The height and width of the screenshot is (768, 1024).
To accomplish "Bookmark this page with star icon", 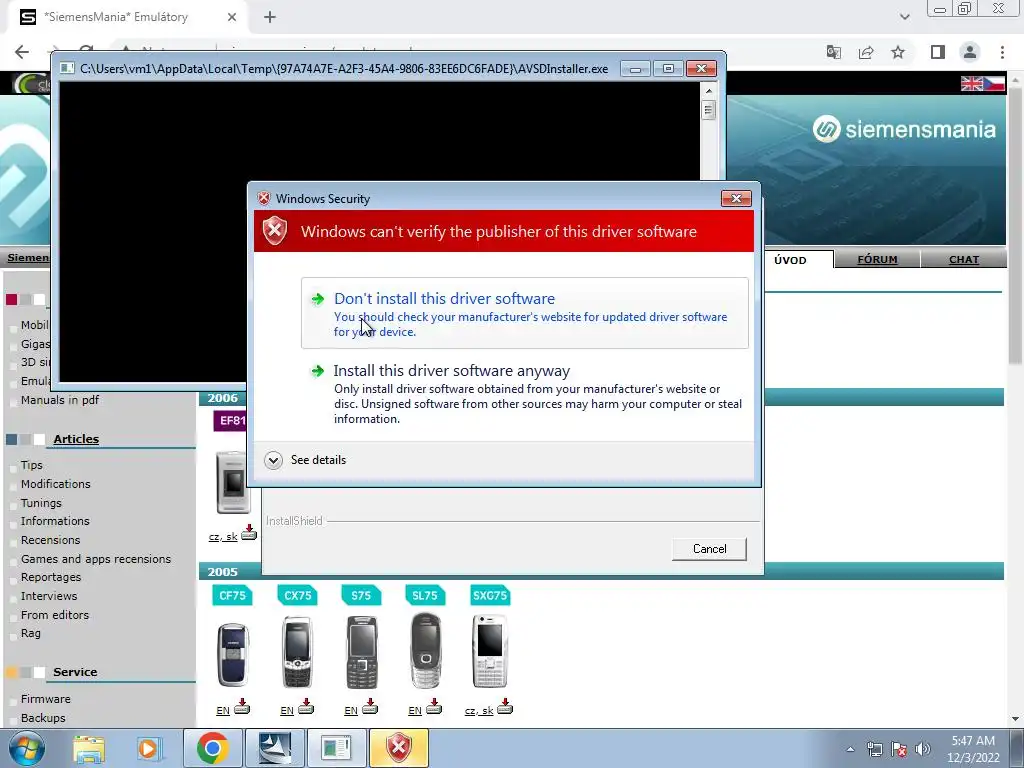I will coord(898,52).
